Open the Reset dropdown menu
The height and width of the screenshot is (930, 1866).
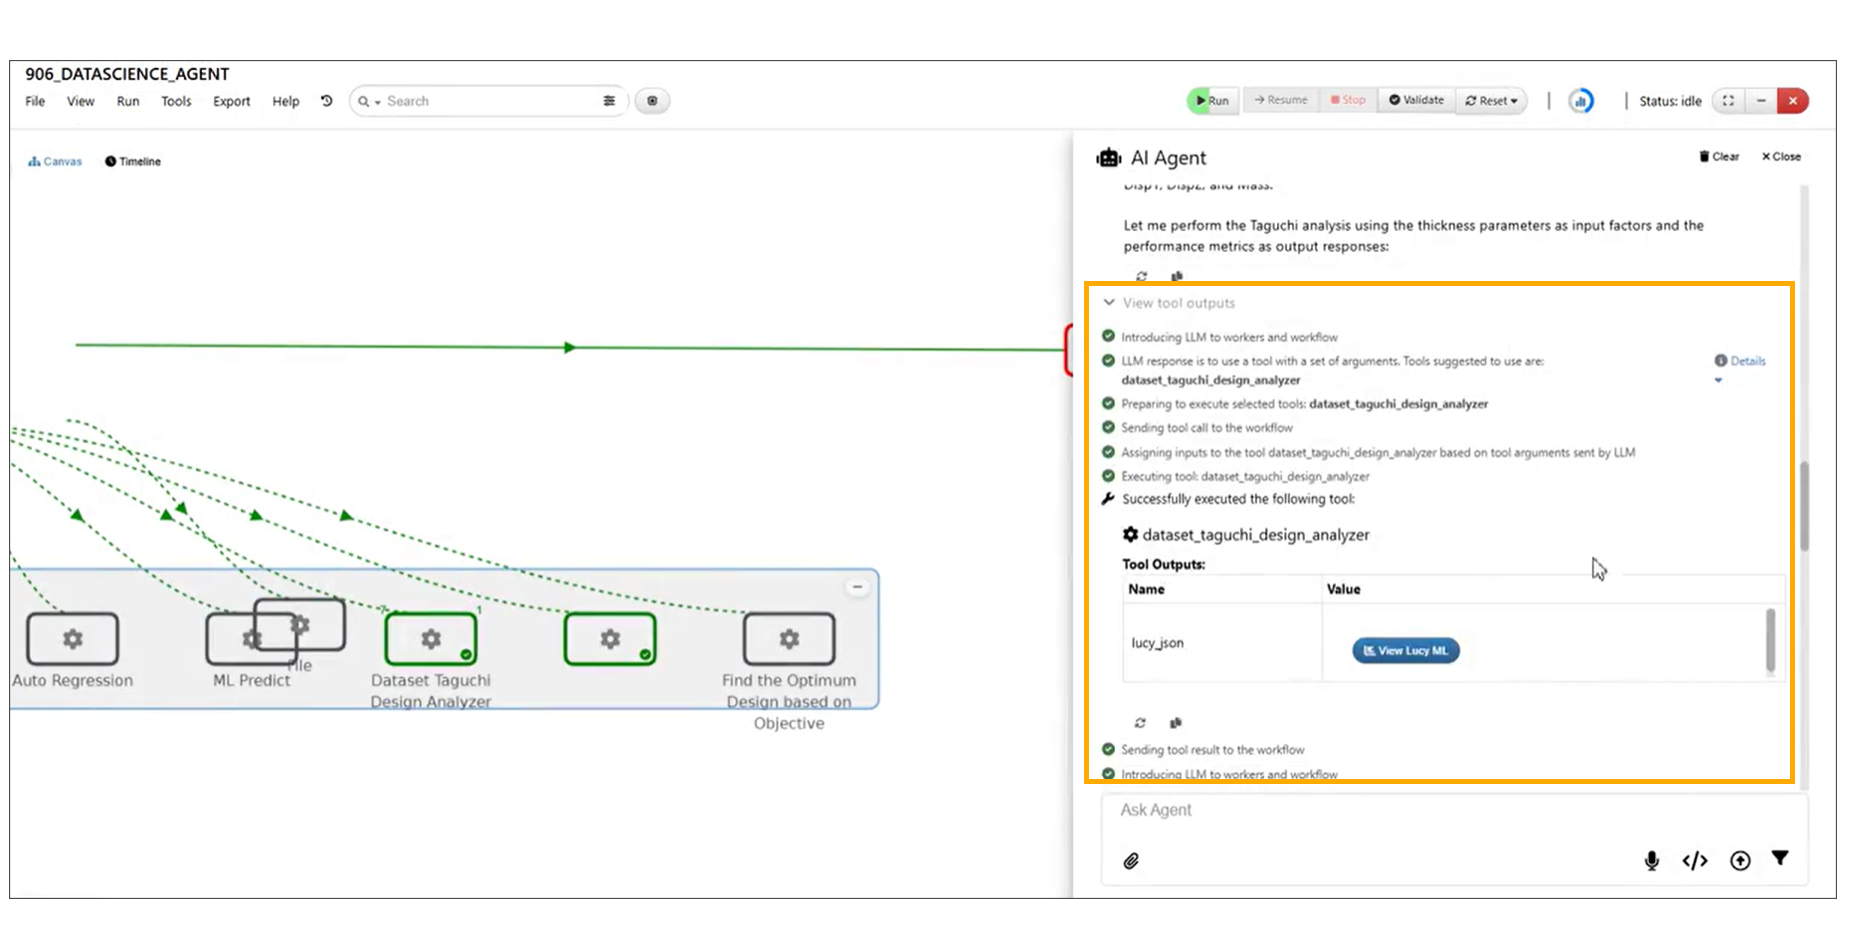tap(1491, 101)
